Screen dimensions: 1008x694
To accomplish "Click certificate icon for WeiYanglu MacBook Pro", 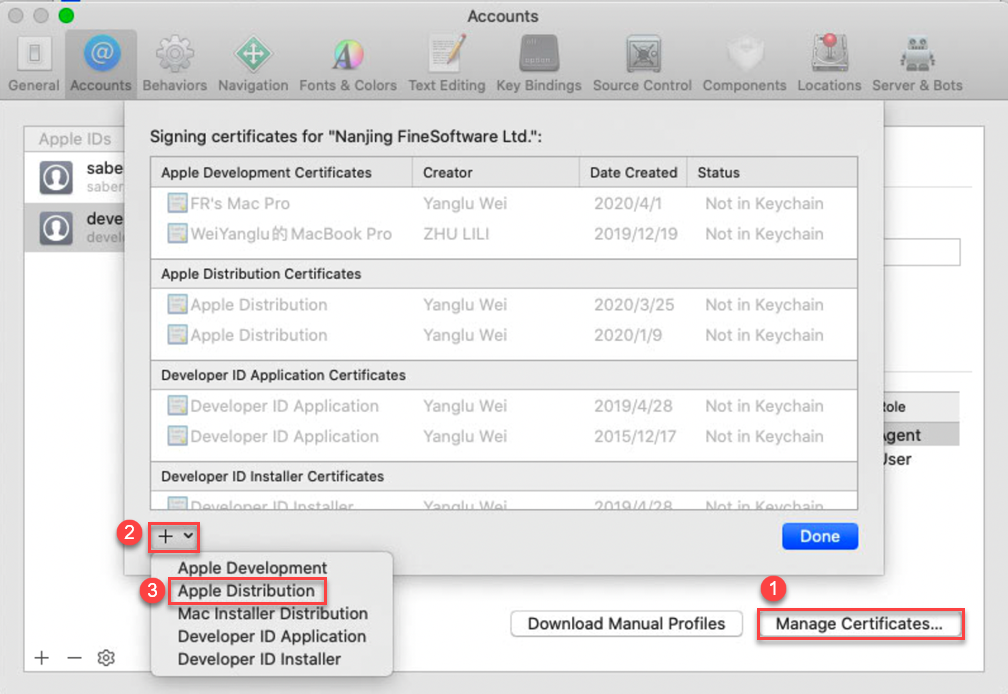I will tap(177, 233).
